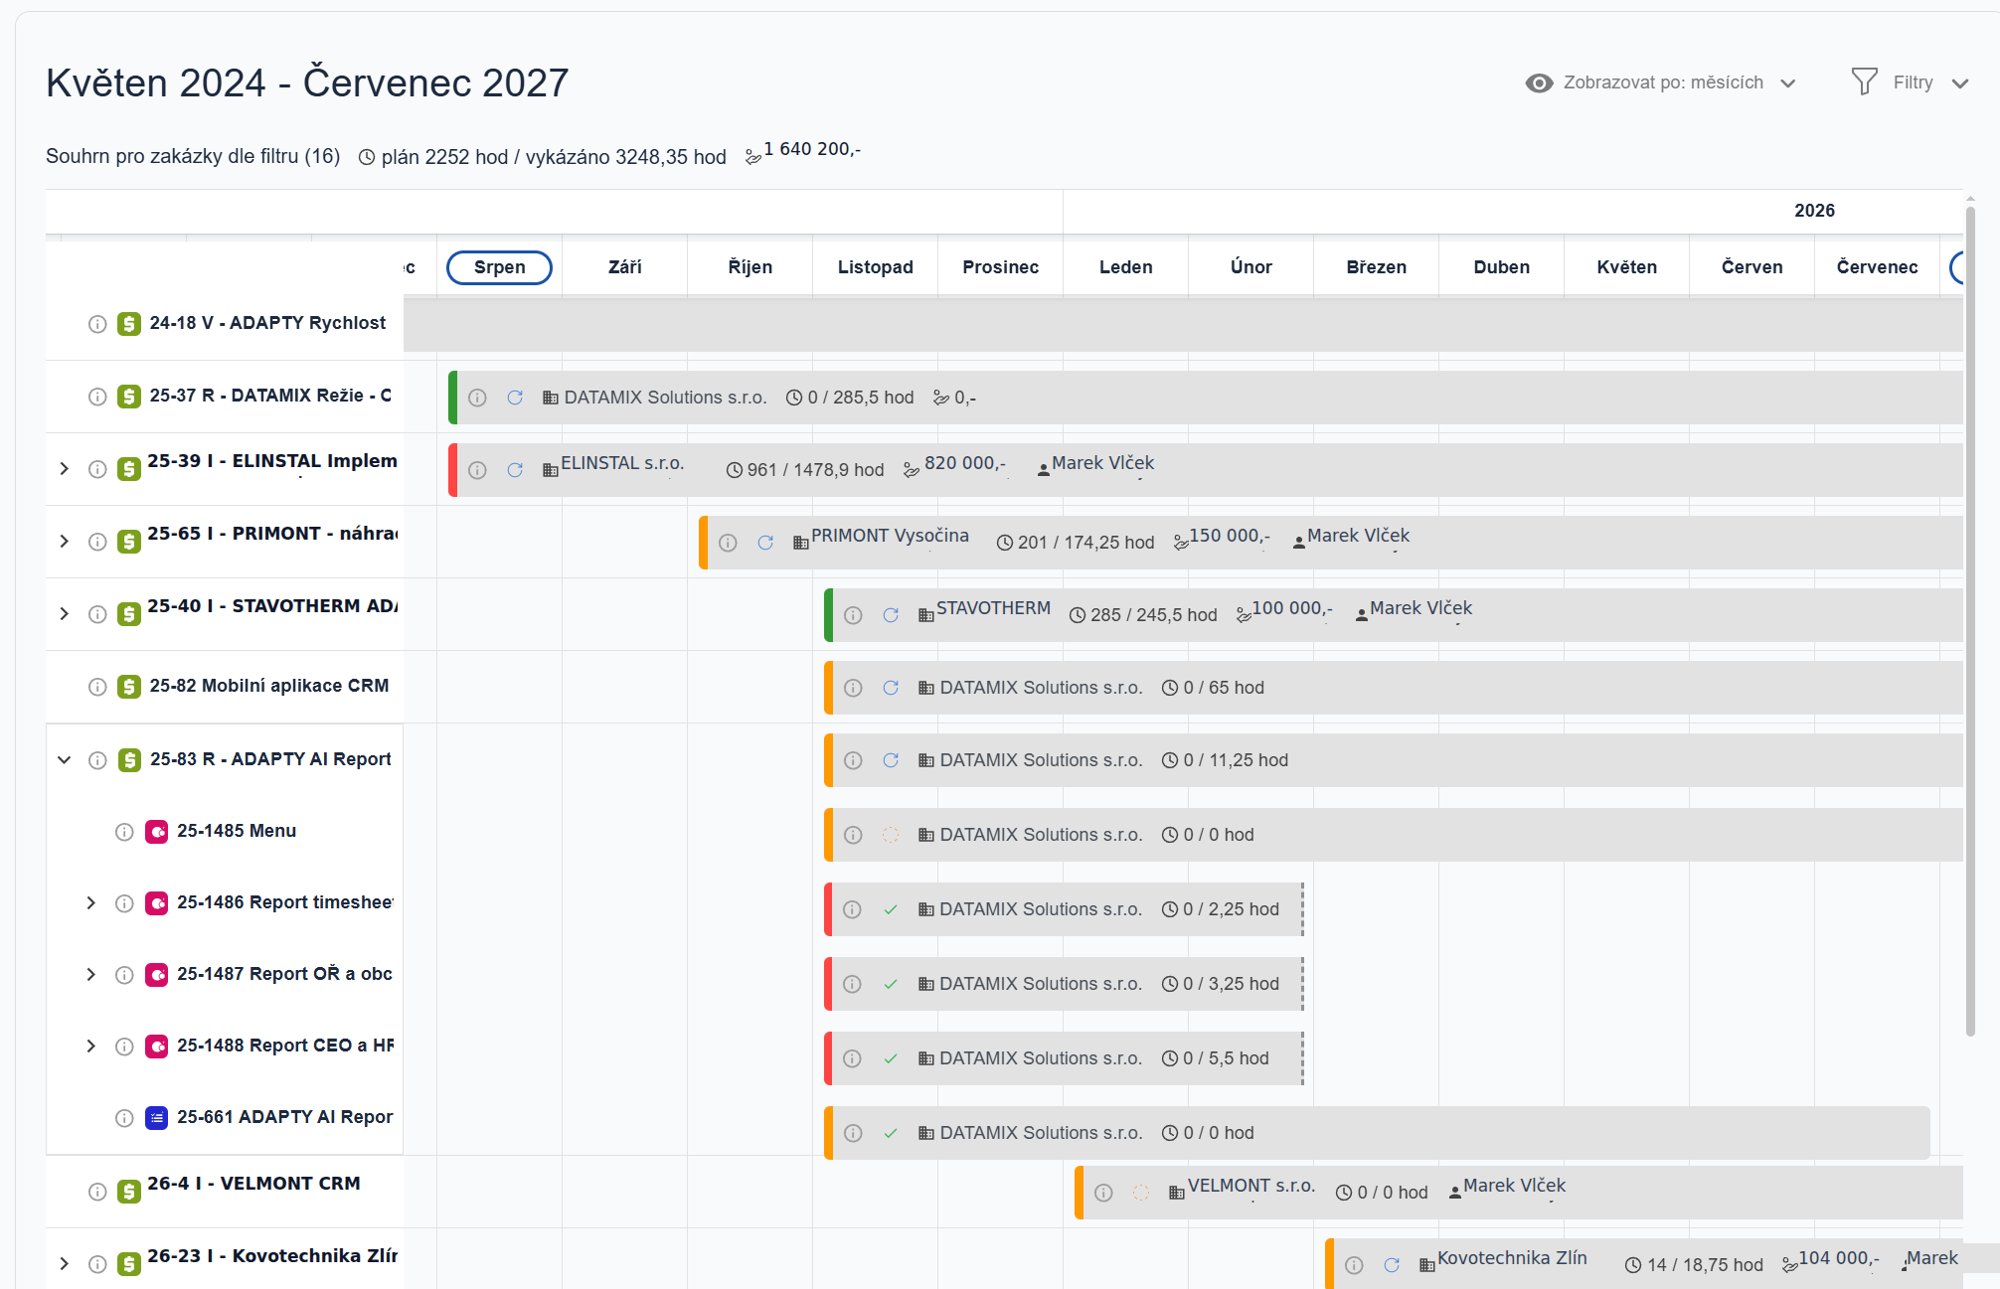The height and width of the screenshot is (1289, 2000).
Task: Select the Září month column header
Action: coord(625,267)
